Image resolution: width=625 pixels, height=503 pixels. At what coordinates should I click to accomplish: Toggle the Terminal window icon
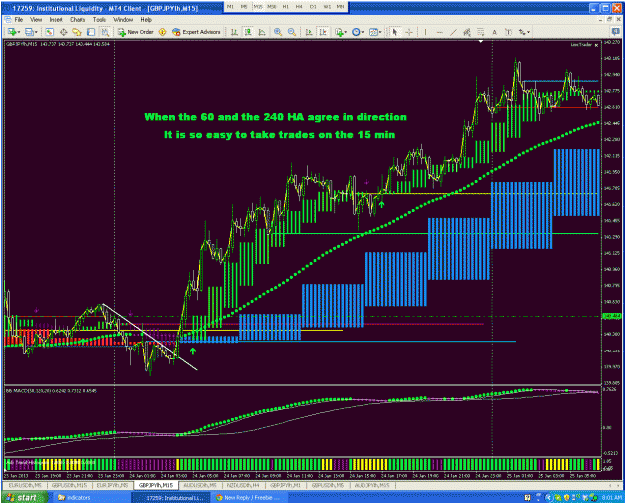coord(91,32)
